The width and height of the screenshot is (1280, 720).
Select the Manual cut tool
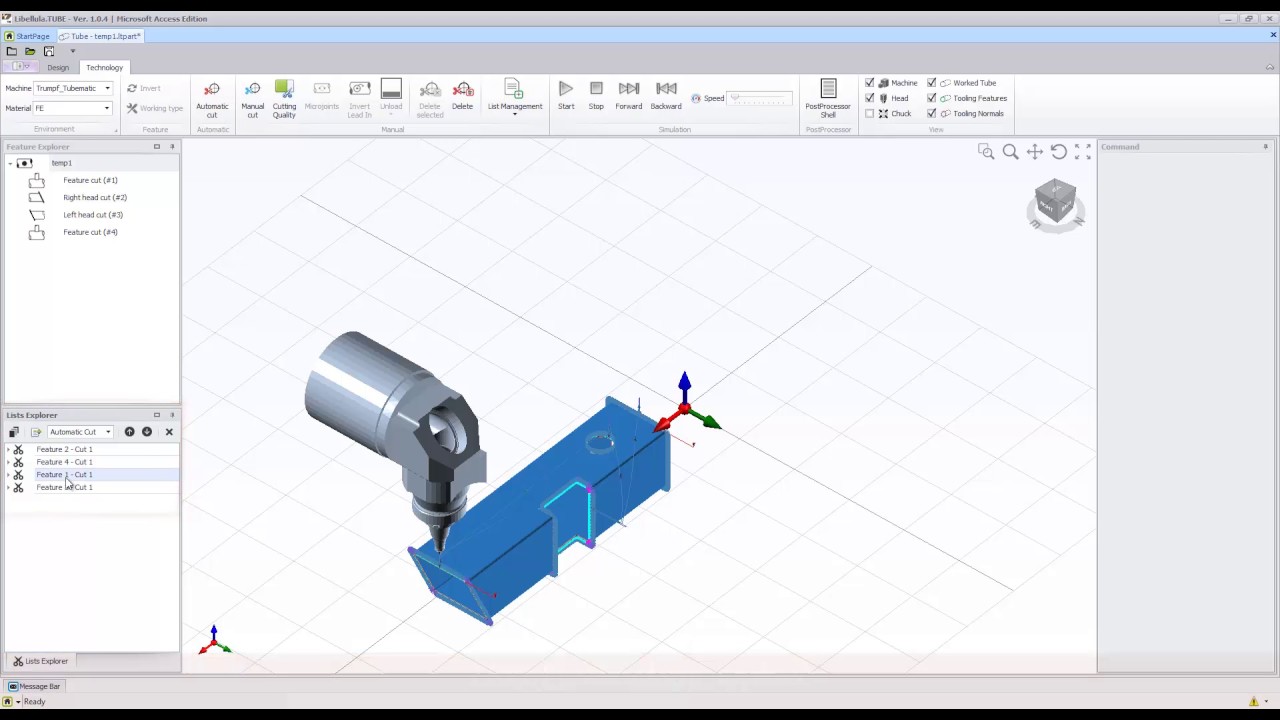coord(252,99)
